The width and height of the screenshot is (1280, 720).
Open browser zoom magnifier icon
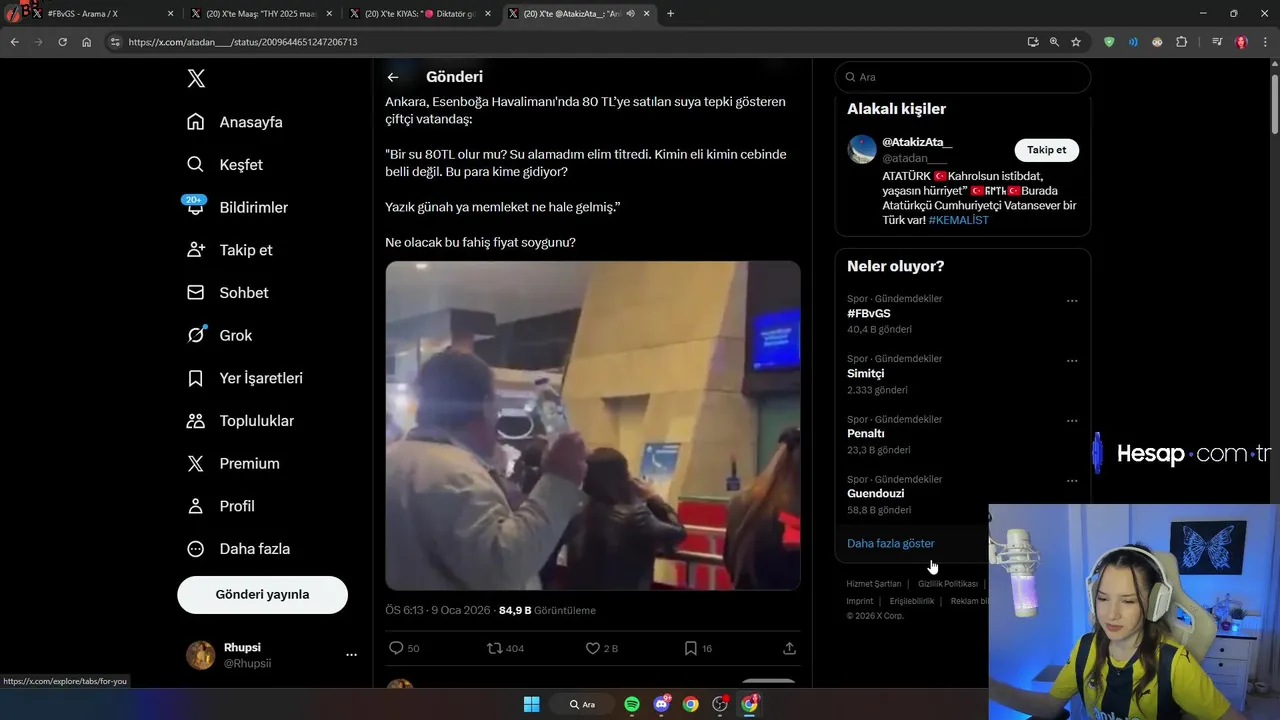1054,42
